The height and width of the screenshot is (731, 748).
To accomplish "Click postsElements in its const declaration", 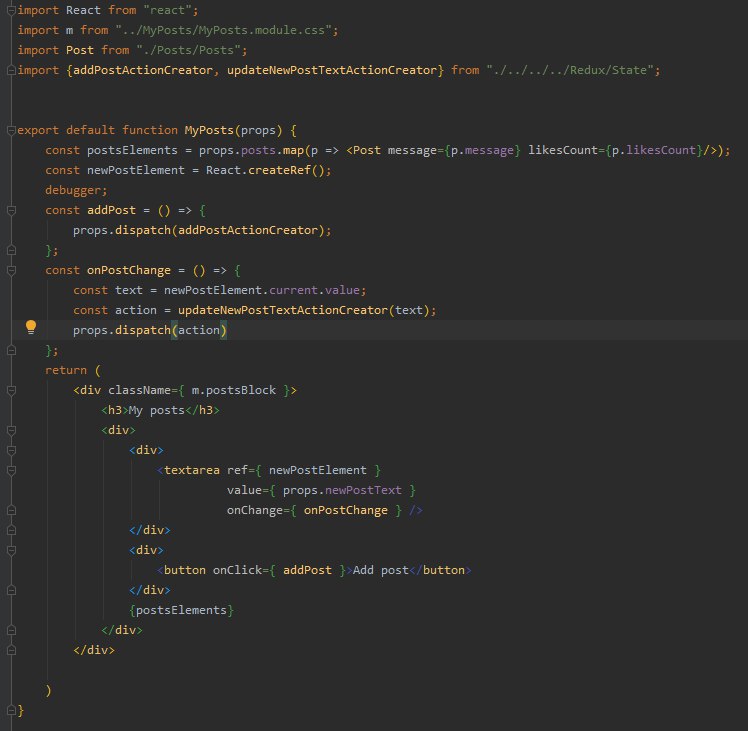I will [132, 150].
